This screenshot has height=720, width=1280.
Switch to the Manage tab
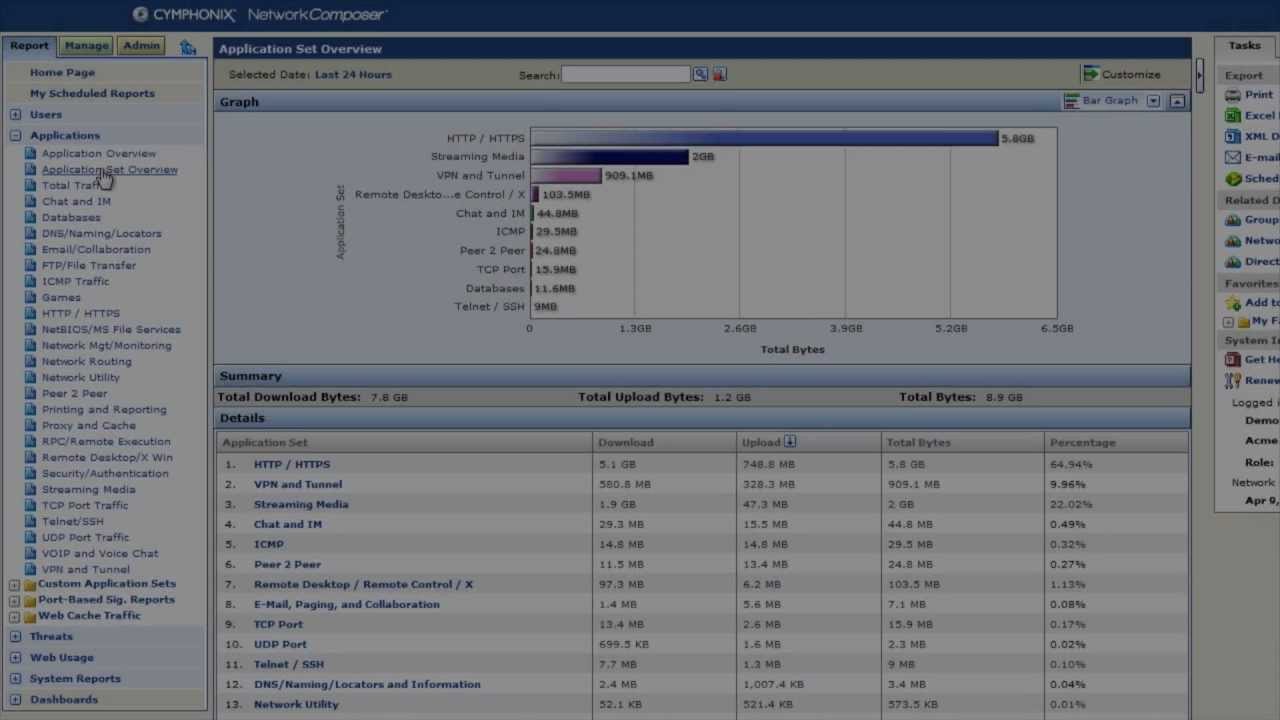pyautogui.click(x=86, y=46)
